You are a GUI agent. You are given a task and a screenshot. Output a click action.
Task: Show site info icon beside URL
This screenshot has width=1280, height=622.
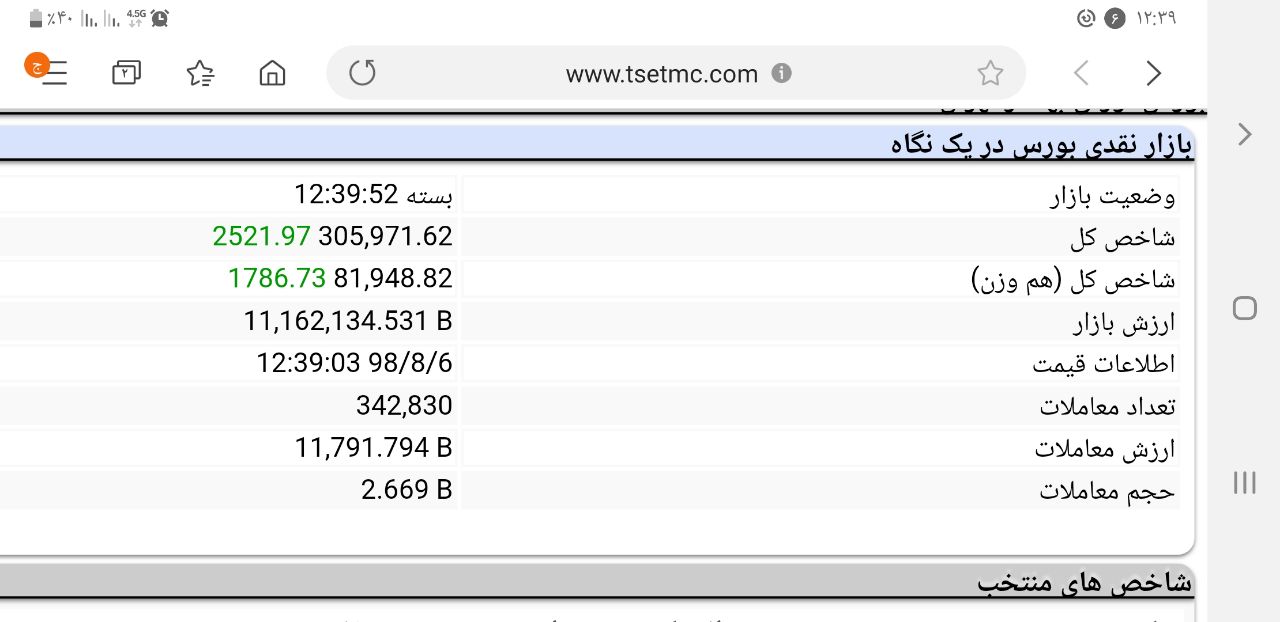(x=782, y=73)
